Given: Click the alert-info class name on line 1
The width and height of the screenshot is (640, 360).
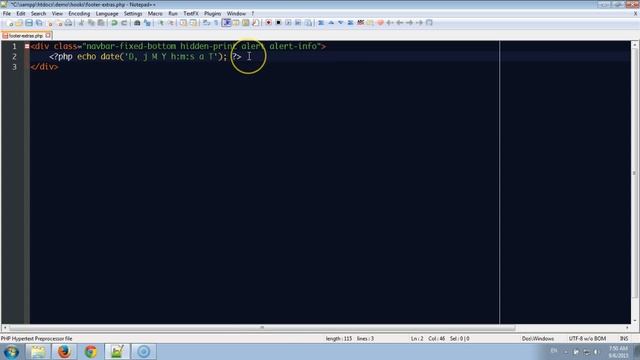Looking at the screenshot, I should 293,46.
